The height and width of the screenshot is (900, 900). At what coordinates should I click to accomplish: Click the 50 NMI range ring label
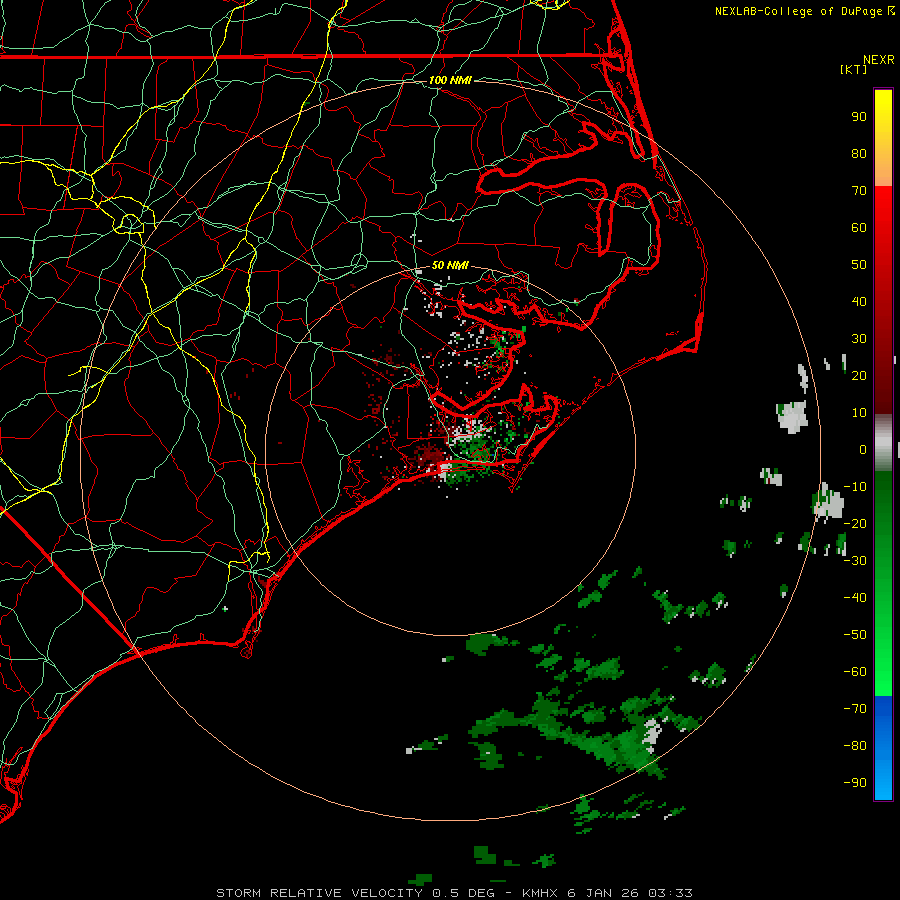click(450, 265)
